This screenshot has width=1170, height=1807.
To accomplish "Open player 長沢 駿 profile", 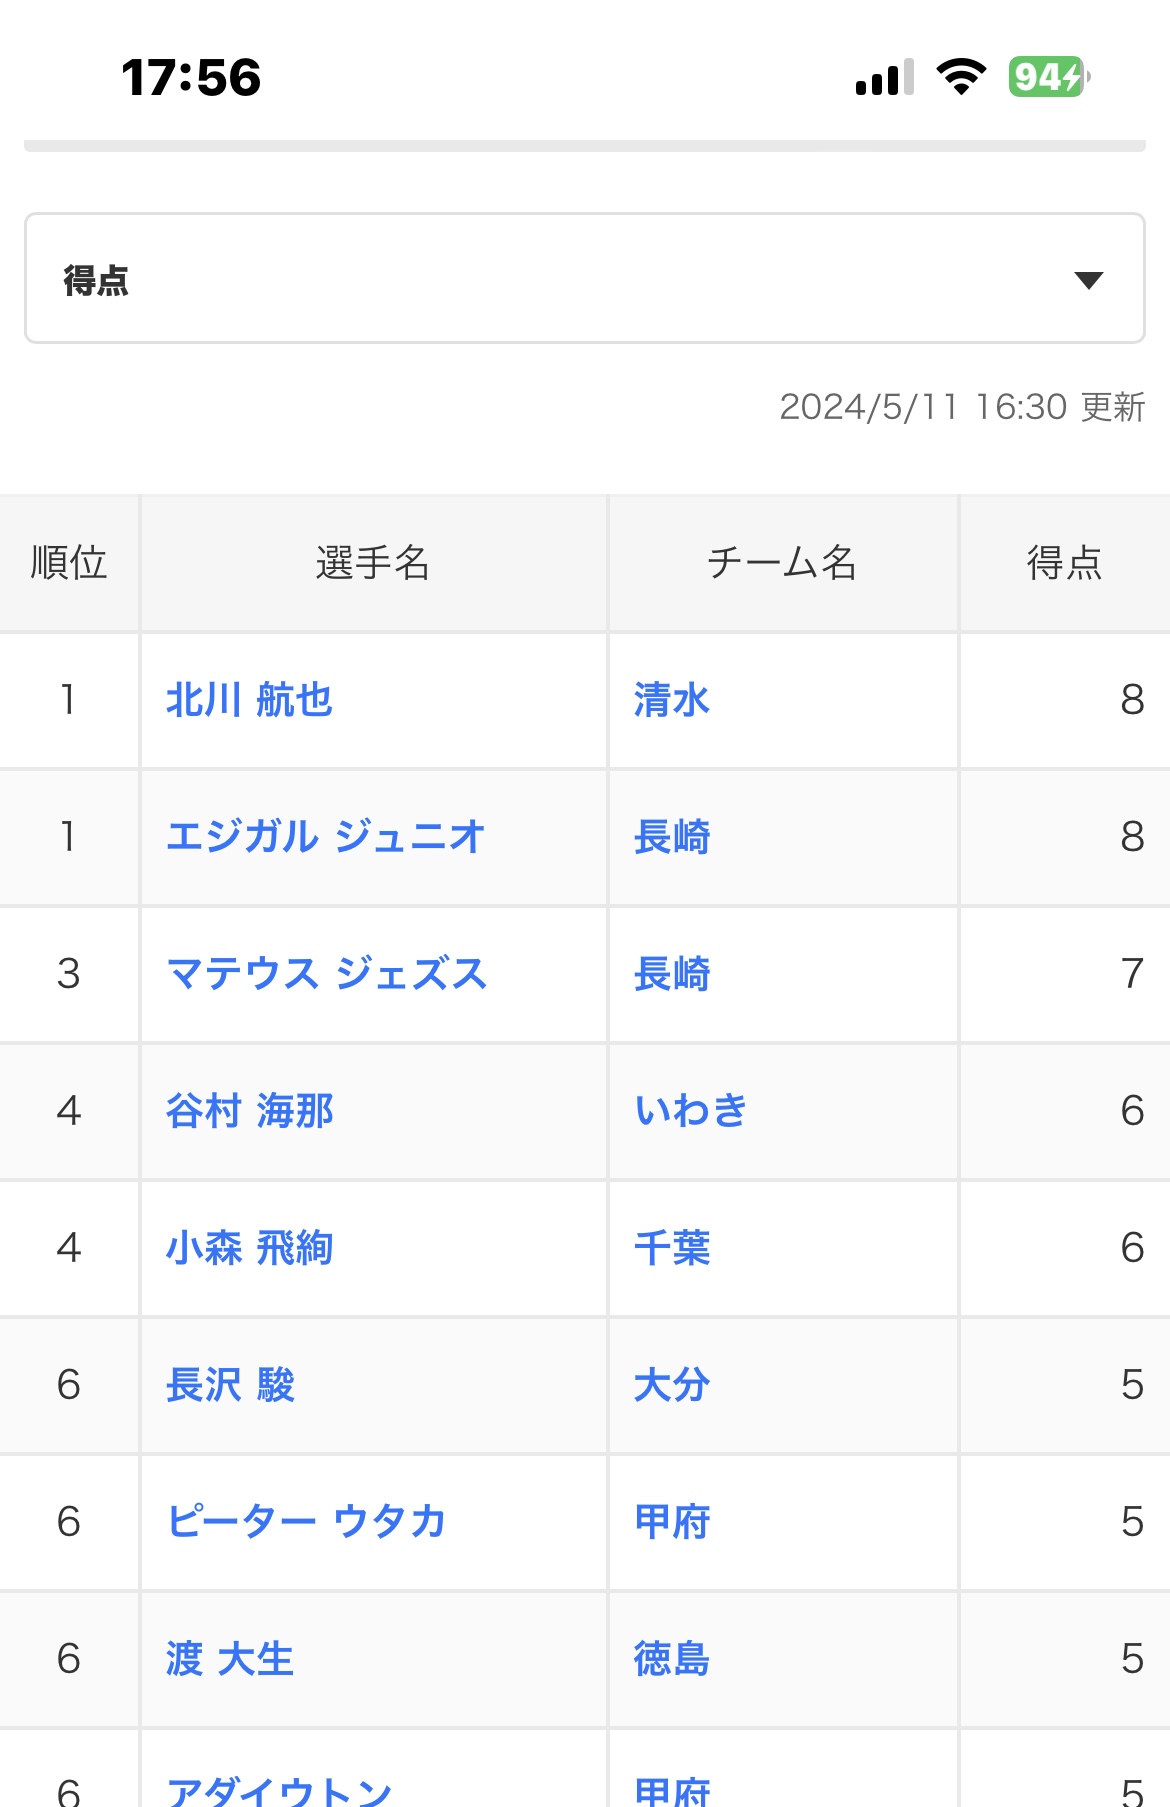I will pyautogui.click(x=230, y=1385).
